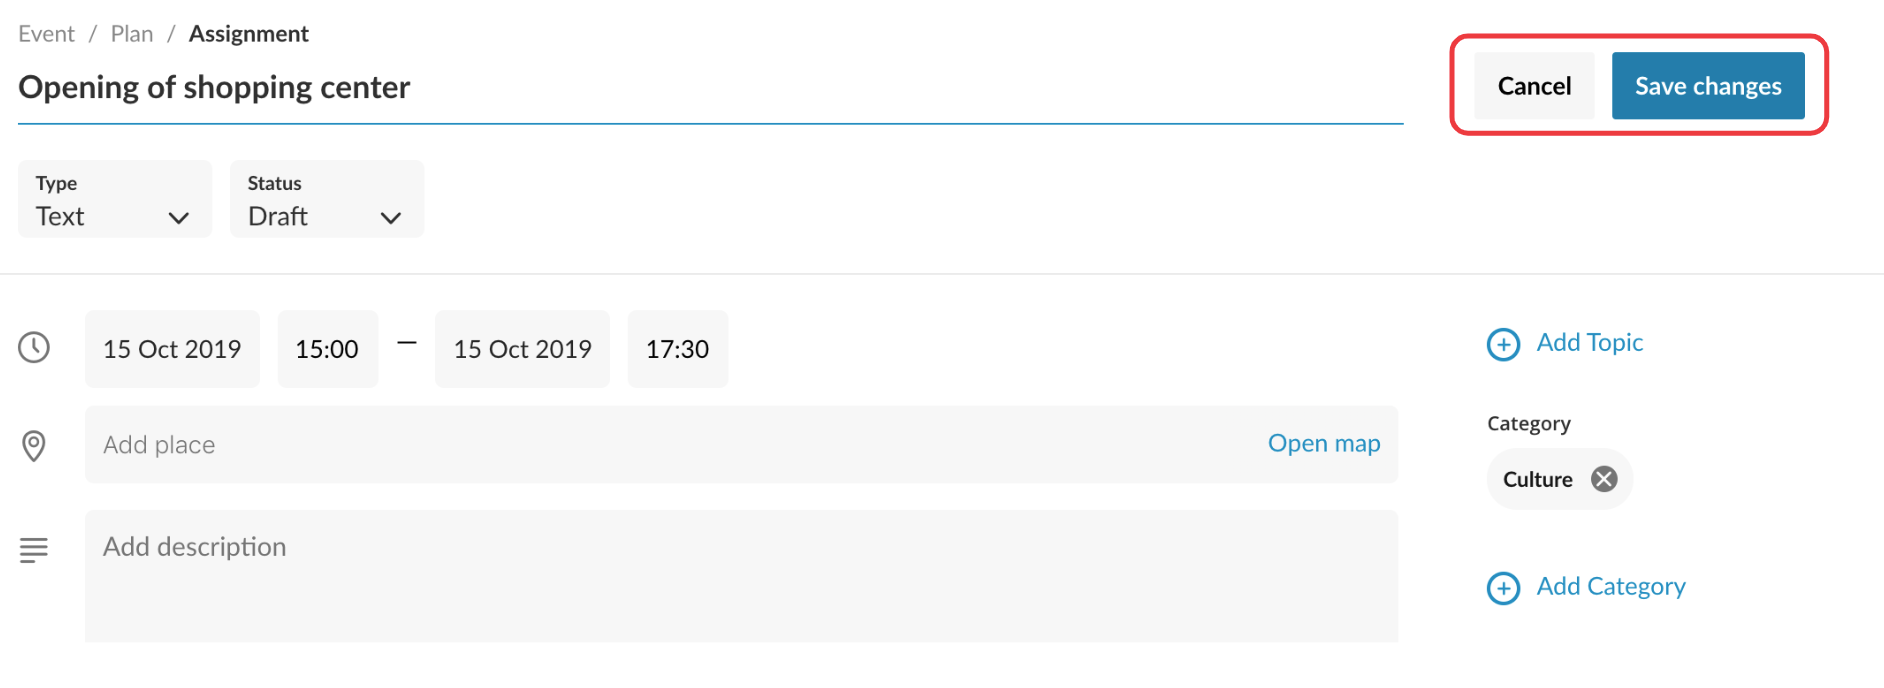The image size is (1884, 688).
Task: Pick the start date 15 Oct 2019
Action: [x=172, y=349]
